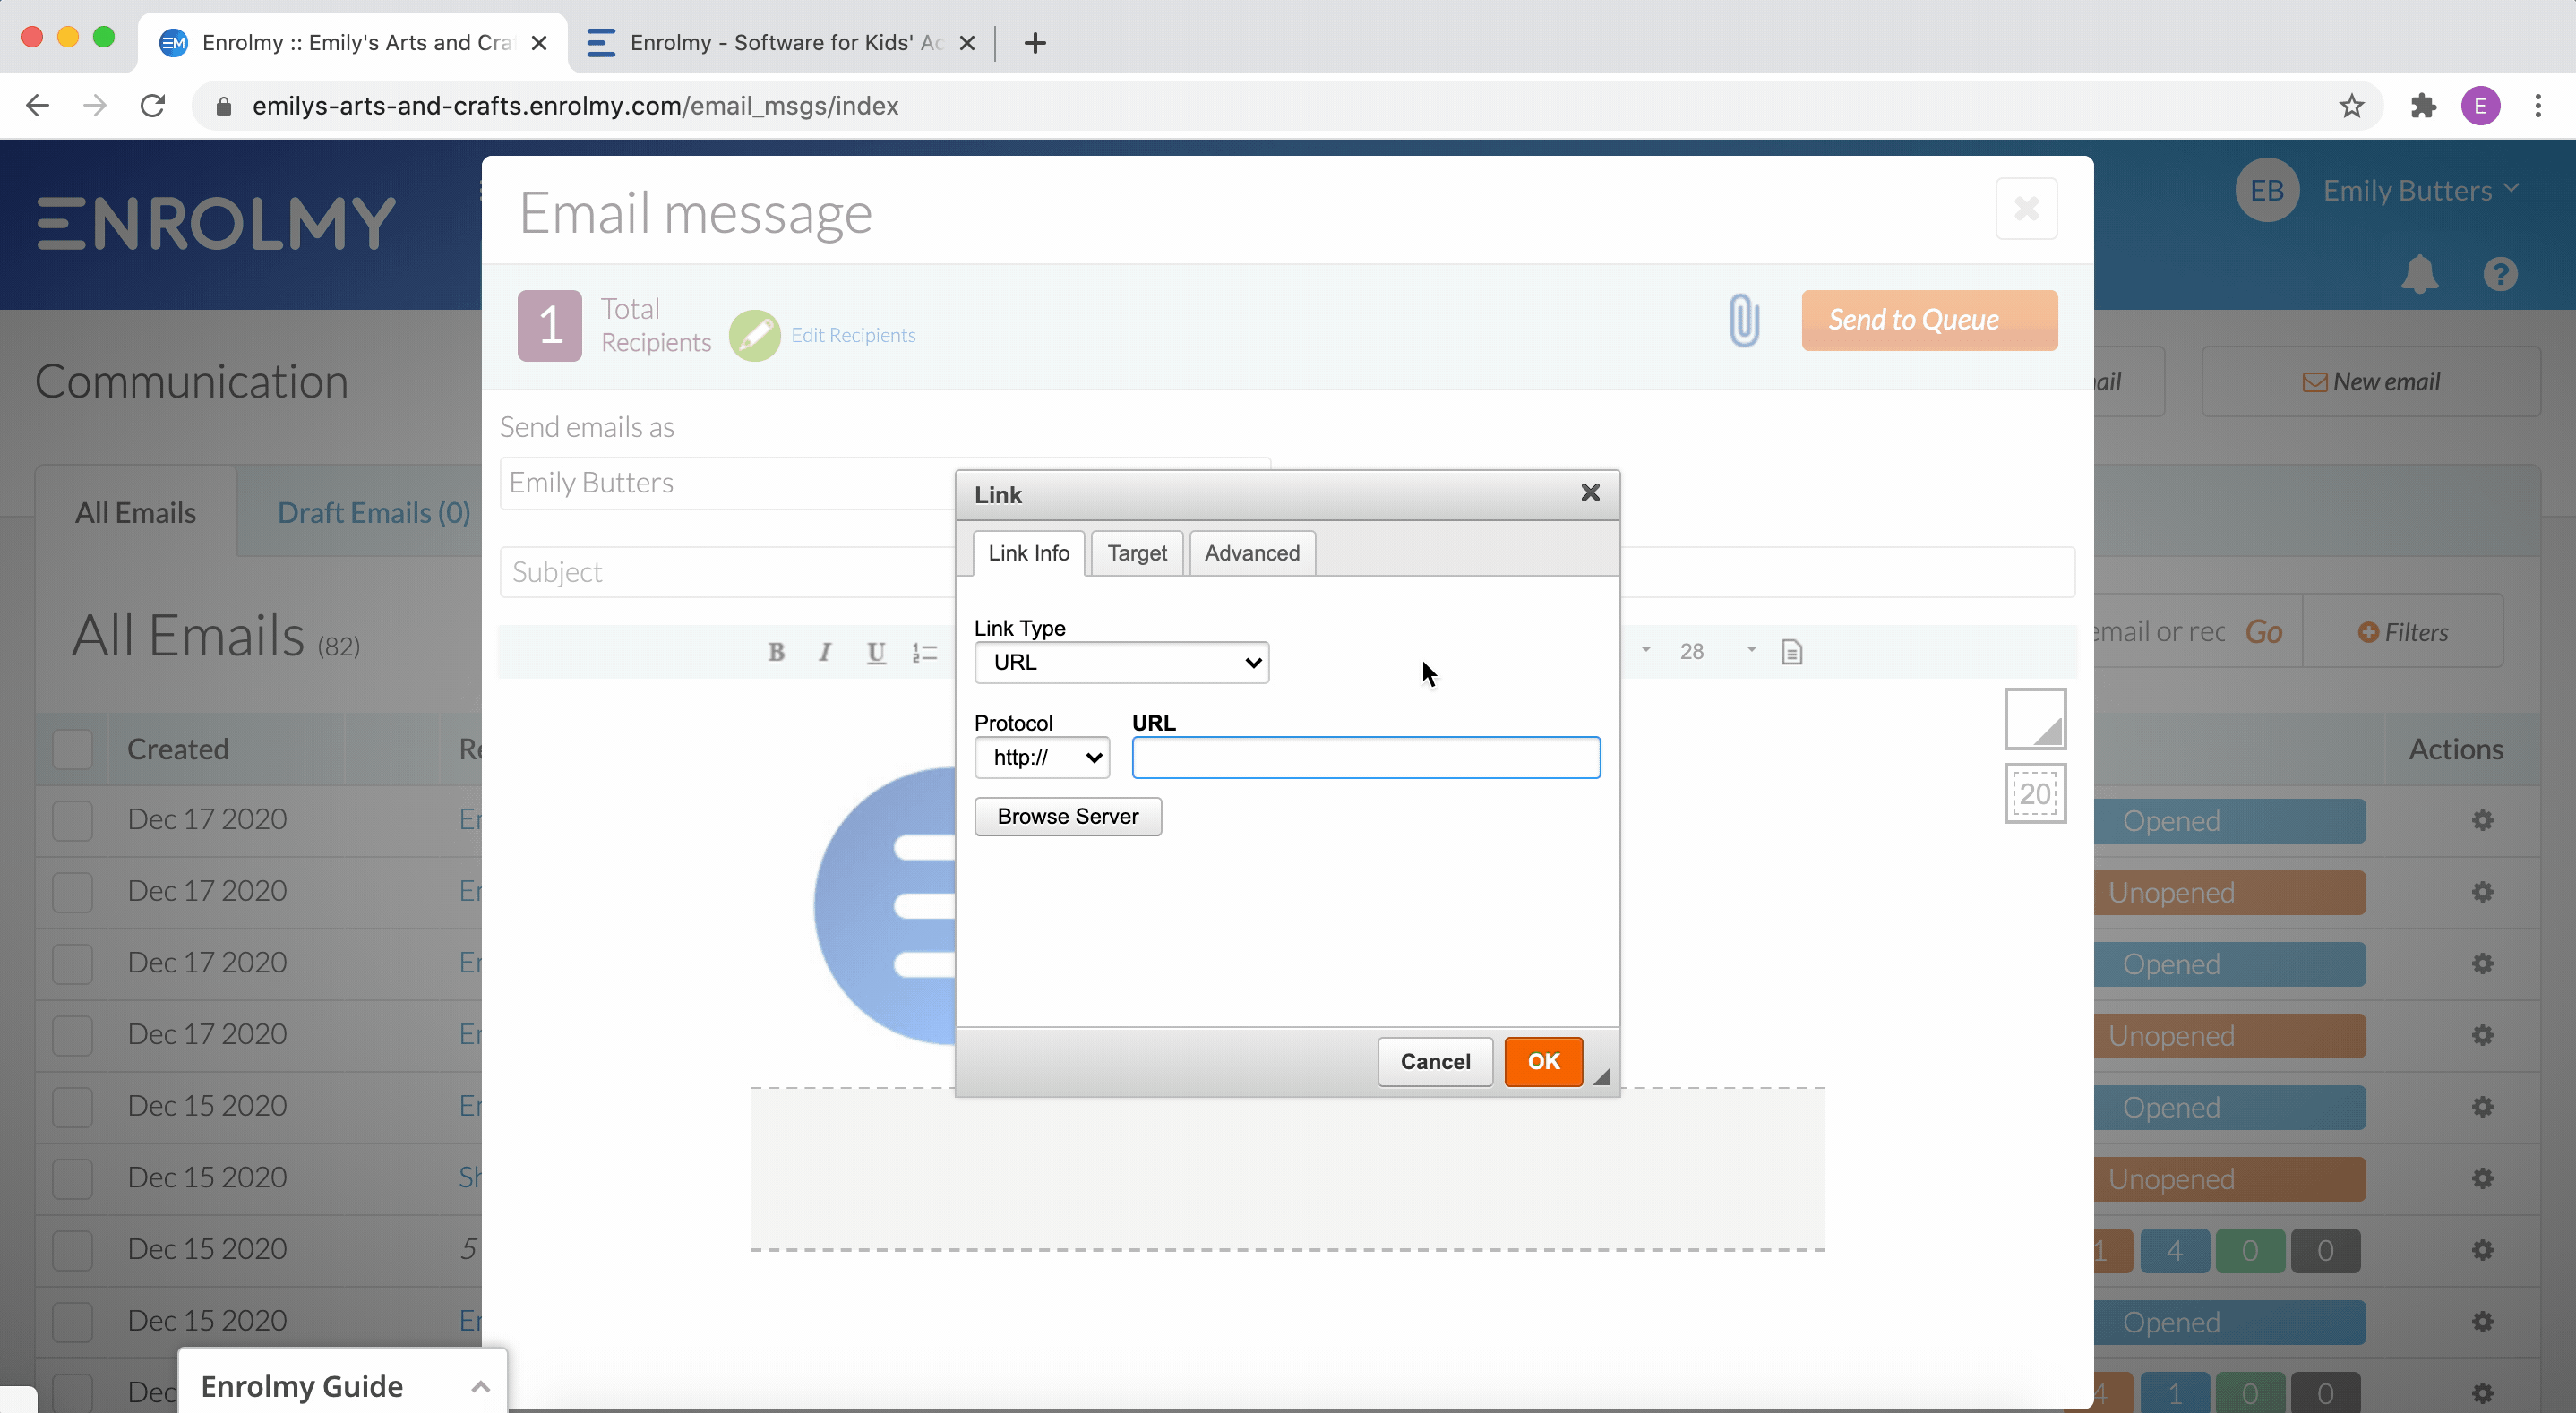
Task: Click the Underline formatting icon
Action: (x=876, y=652)
